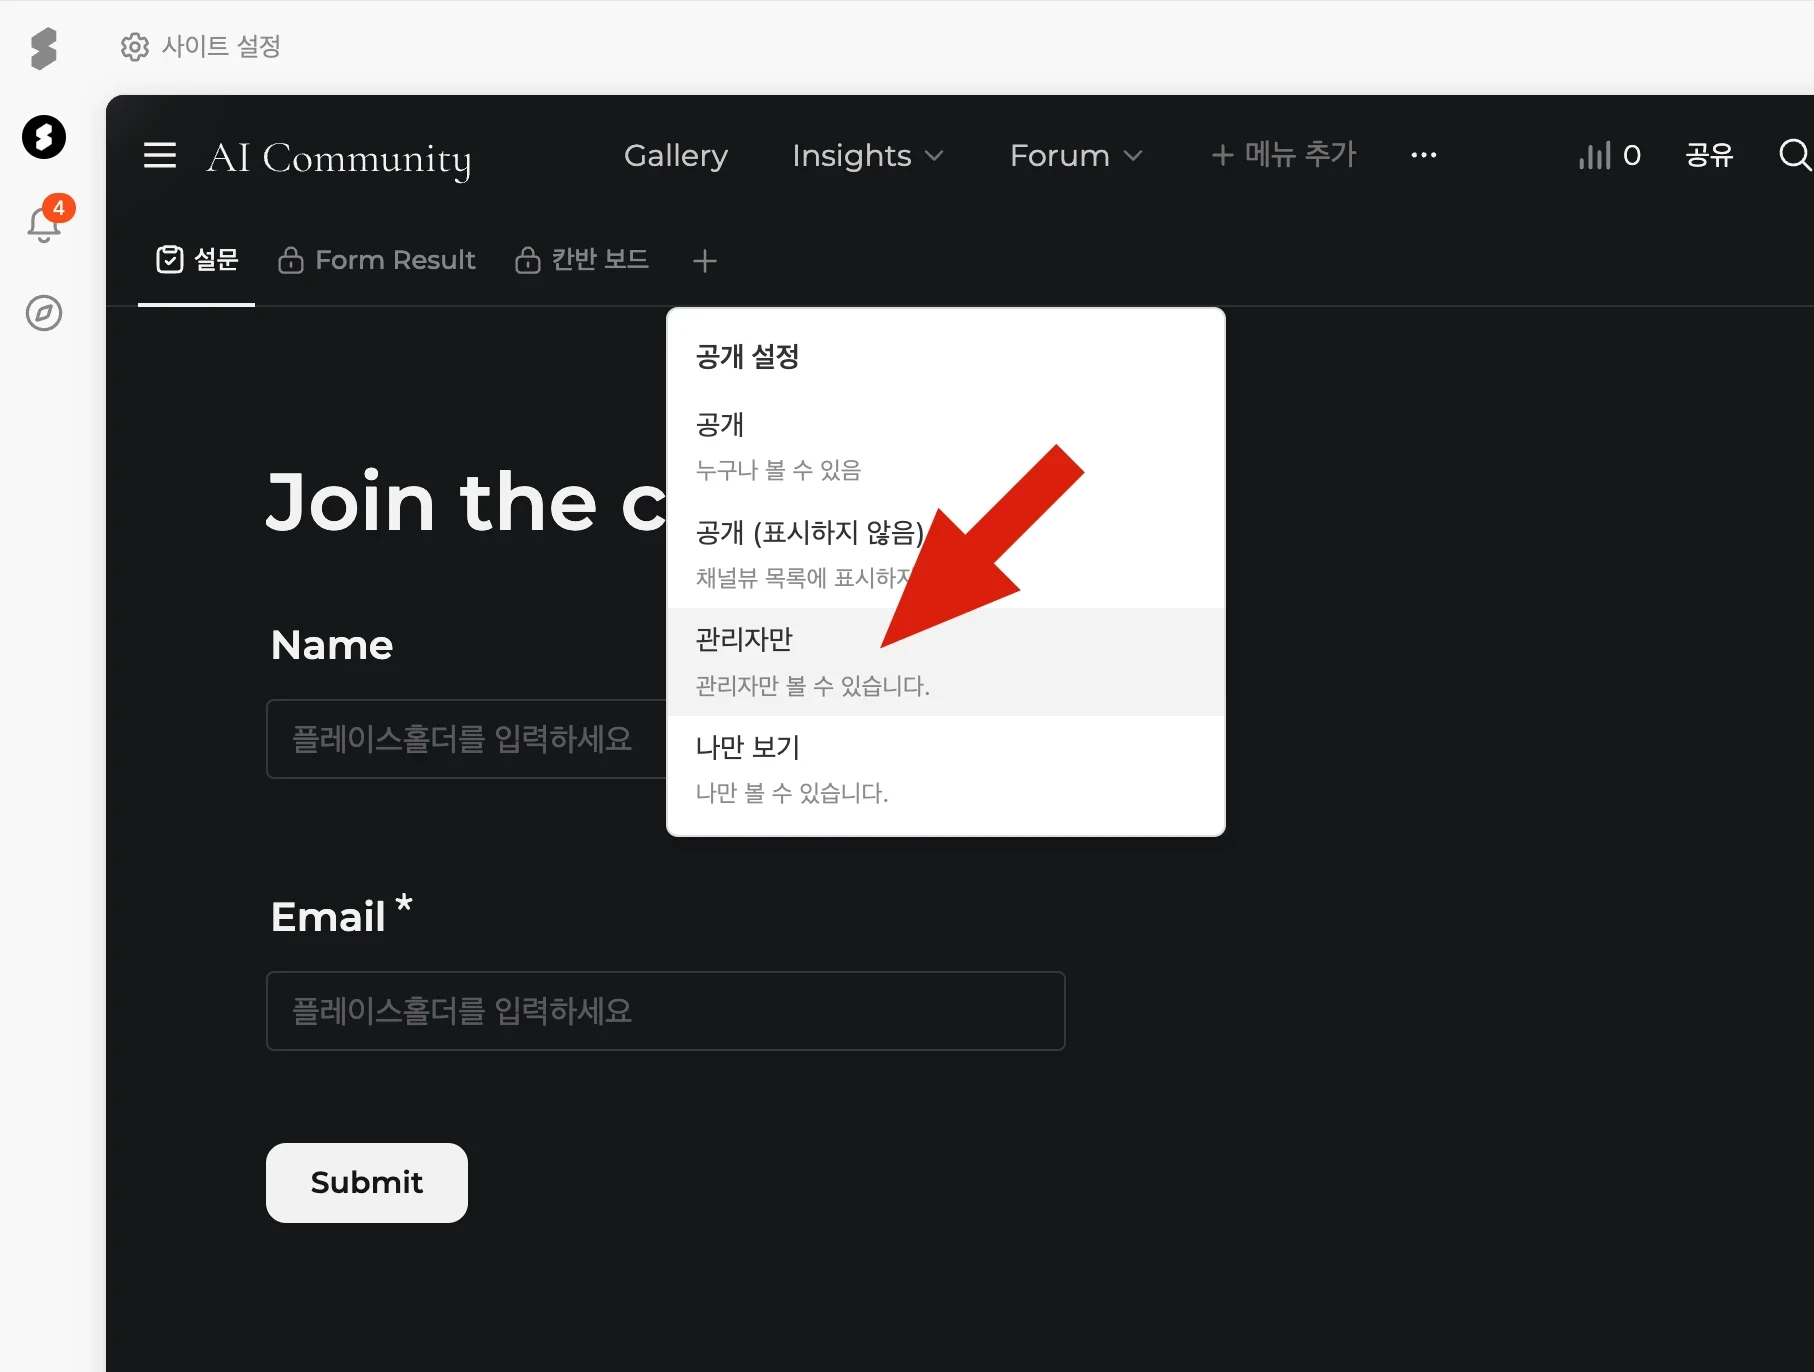The height and width of the screenshot is (1372, 1814).
Task: Add a new channel view with plus icon
Action: coord(705,261)
